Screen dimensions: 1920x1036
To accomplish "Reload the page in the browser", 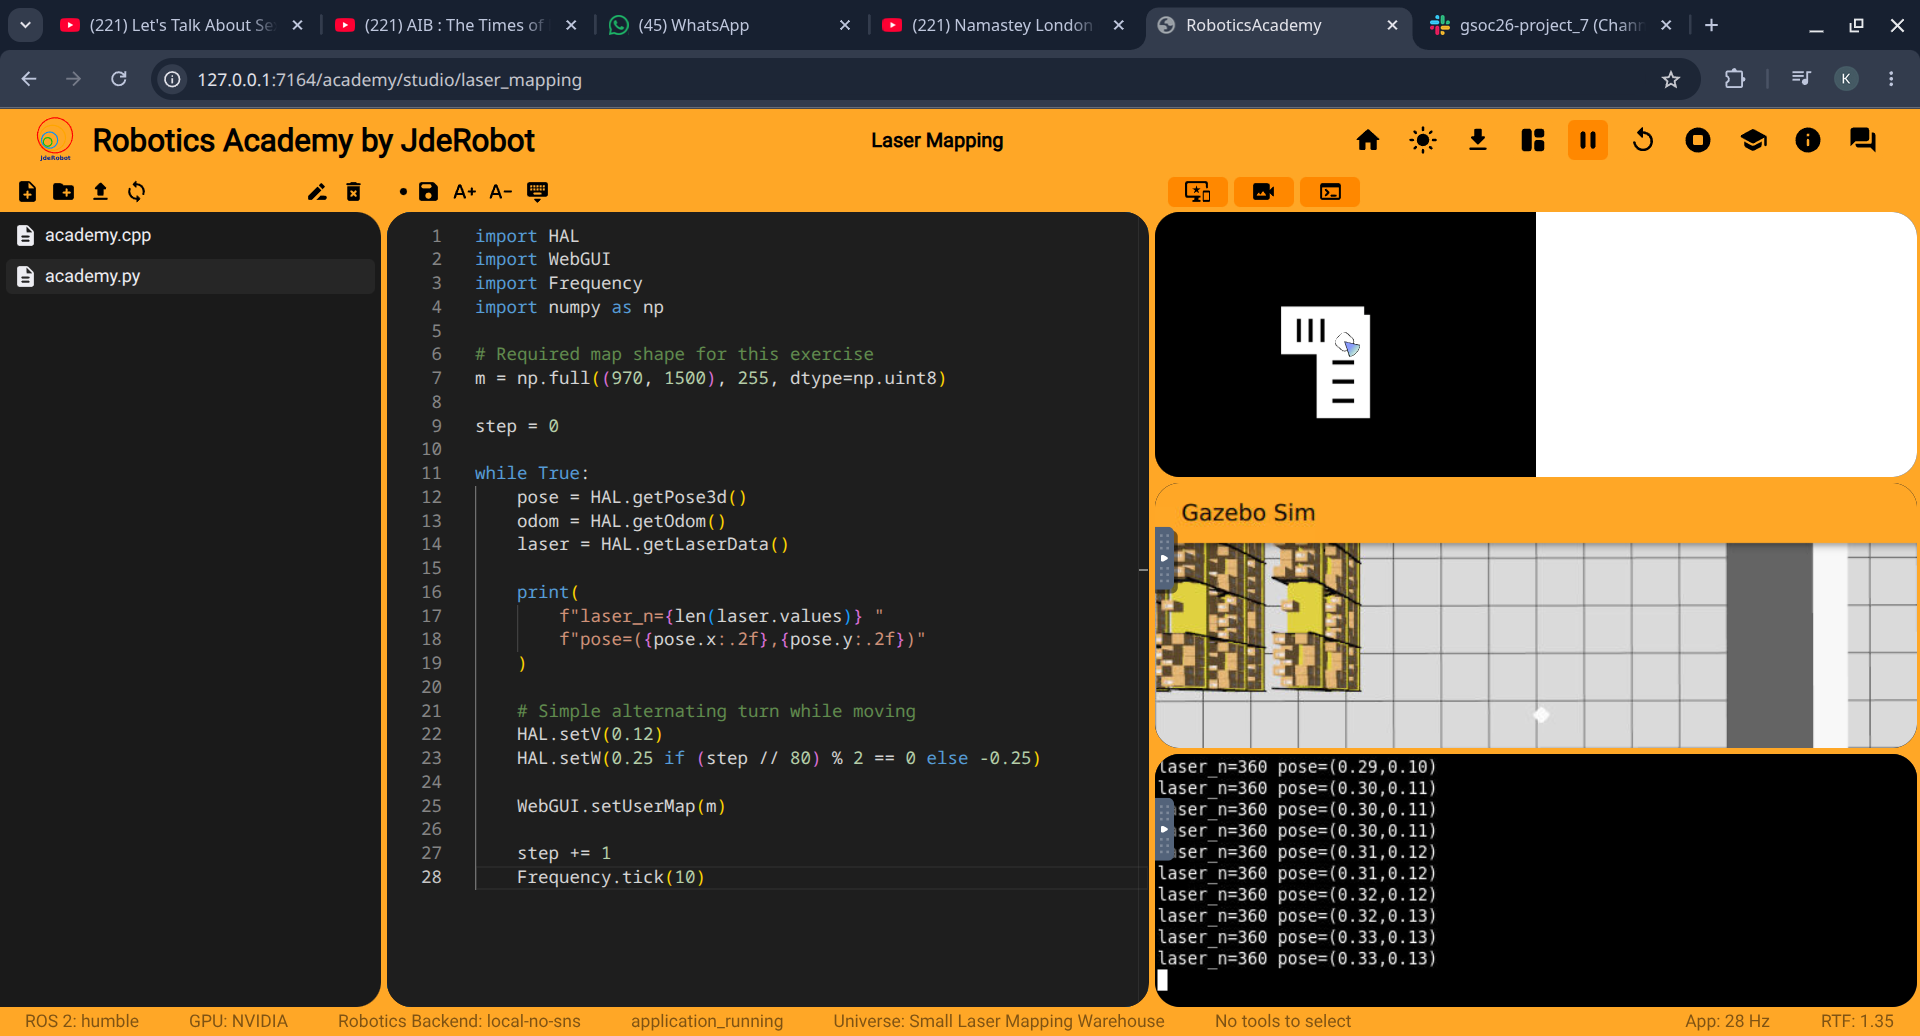I will [x=118, y=79].
